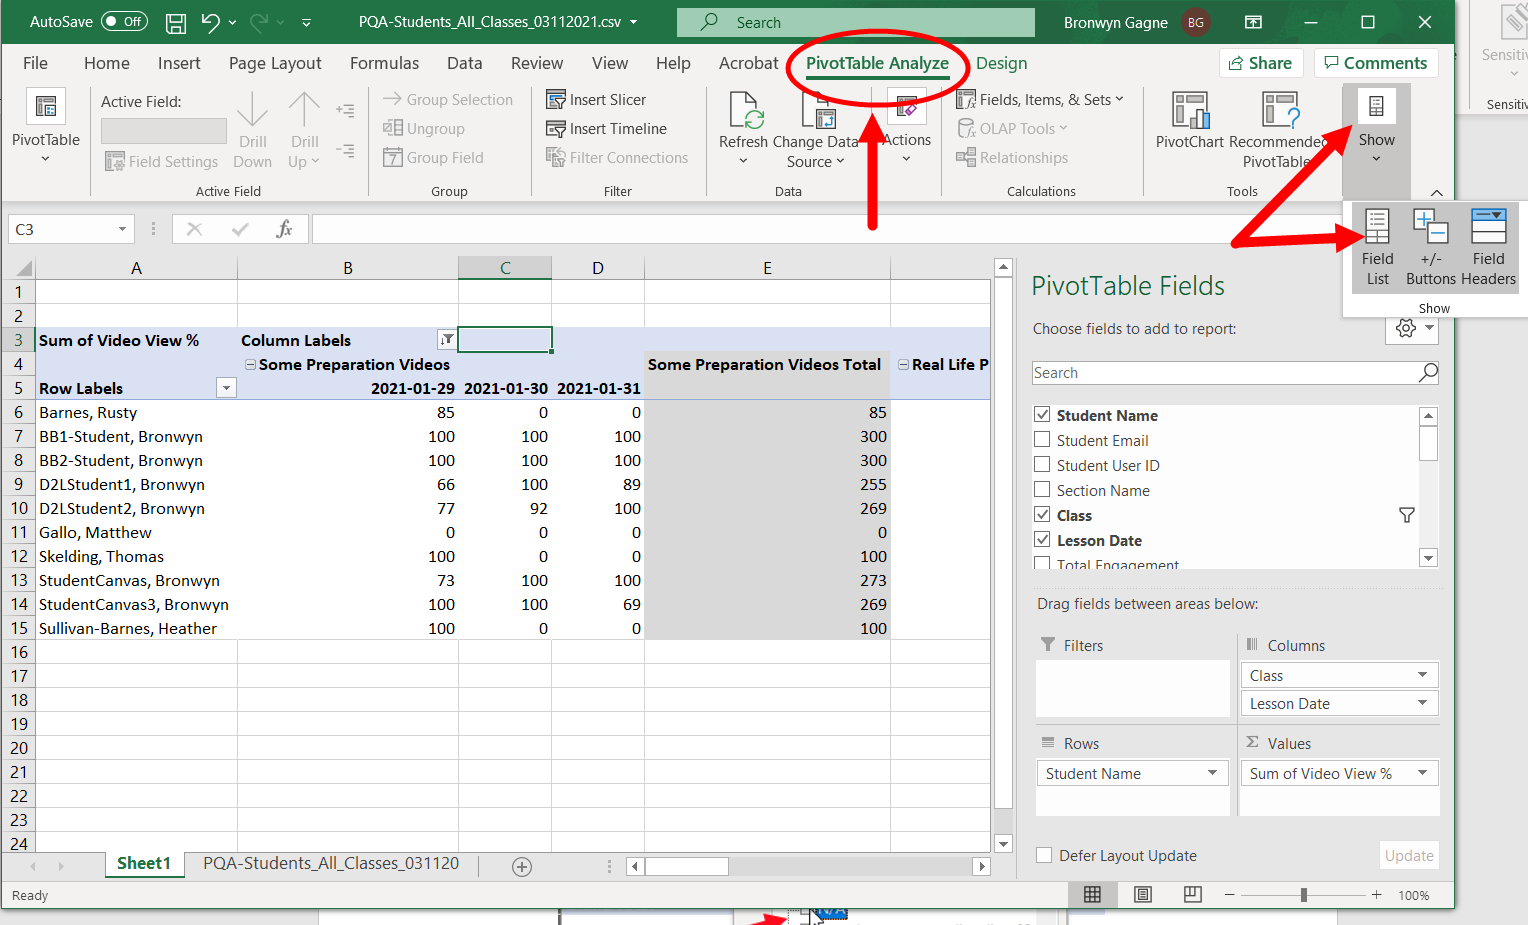Click the Refresh data icon
The image size is (1528, 925).
click(744, 112)
